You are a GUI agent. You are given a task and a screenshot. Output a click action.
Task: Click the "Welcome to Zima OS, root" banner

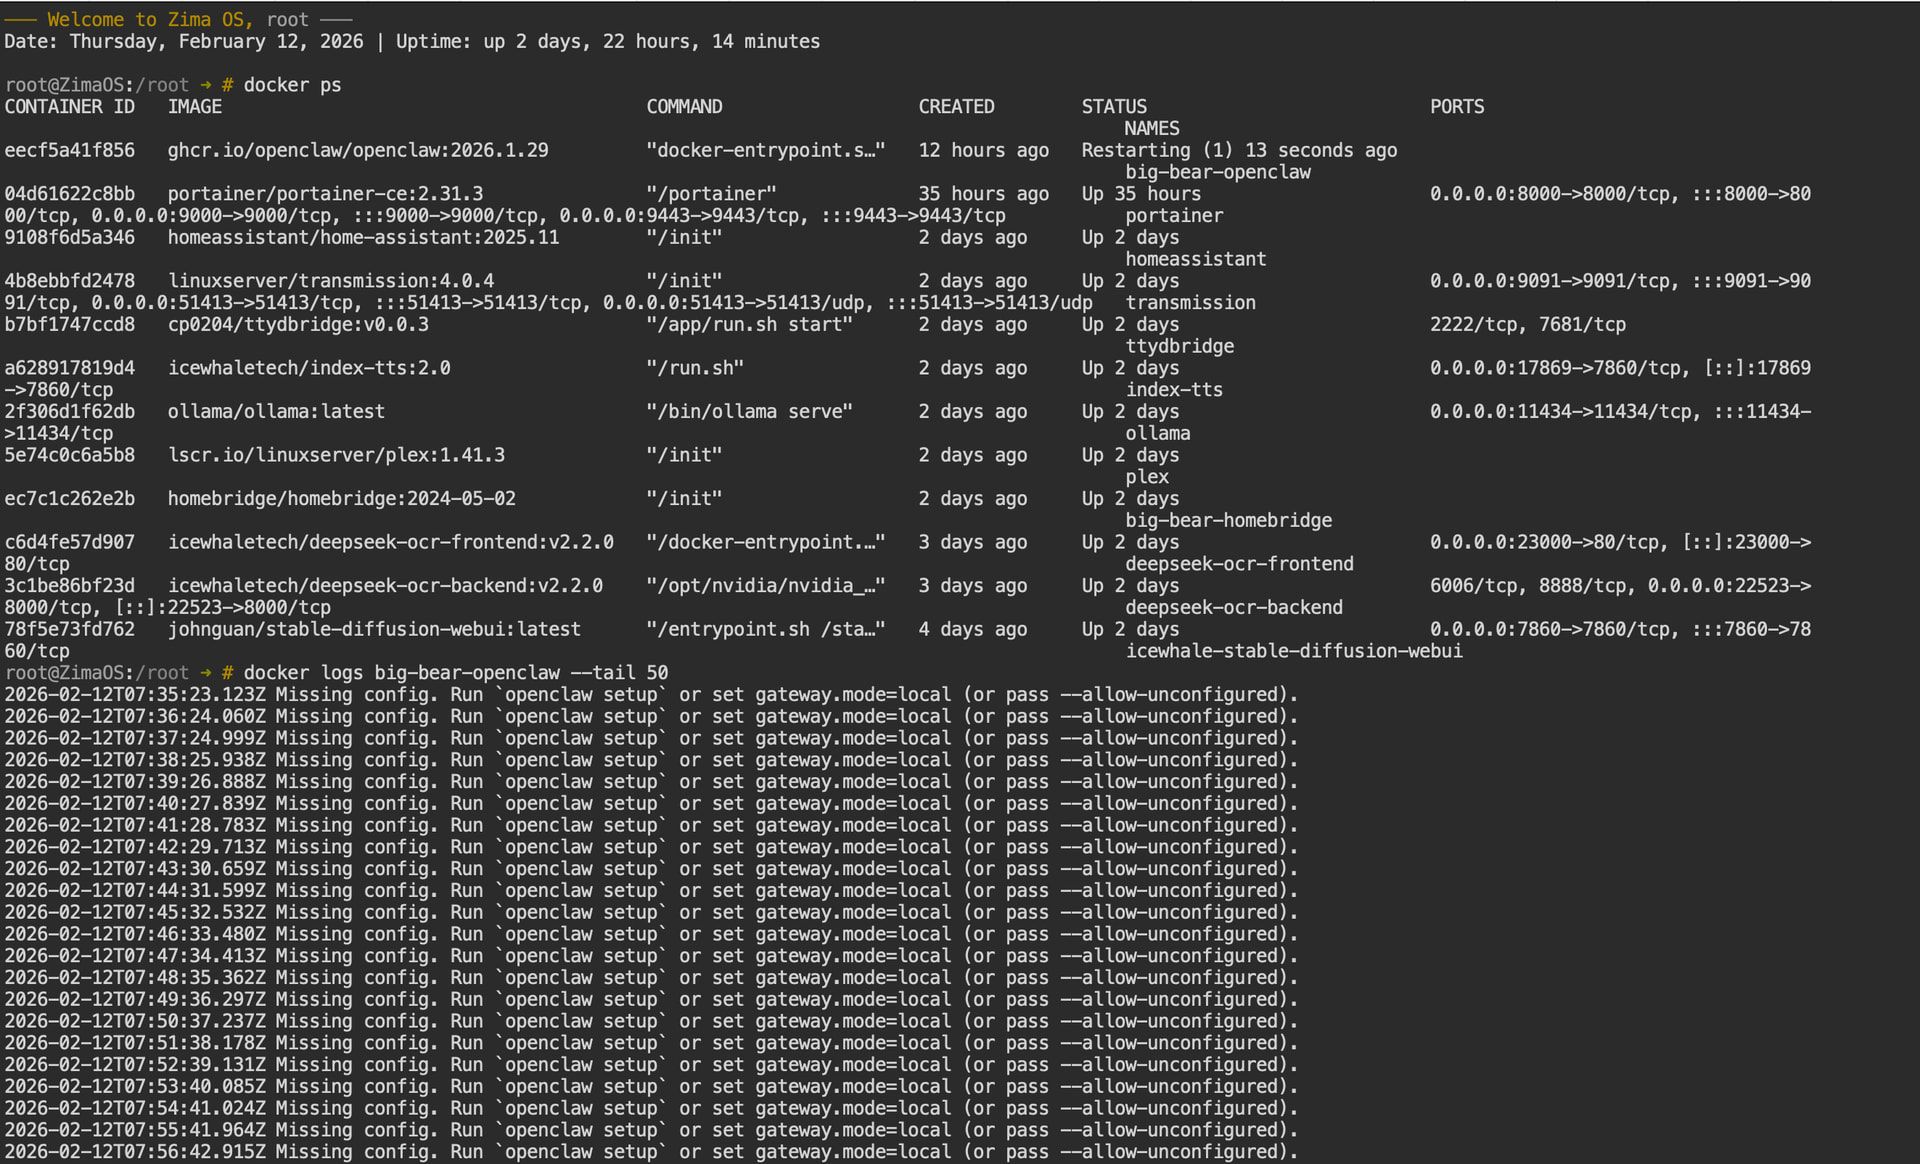tap(178, 20)
